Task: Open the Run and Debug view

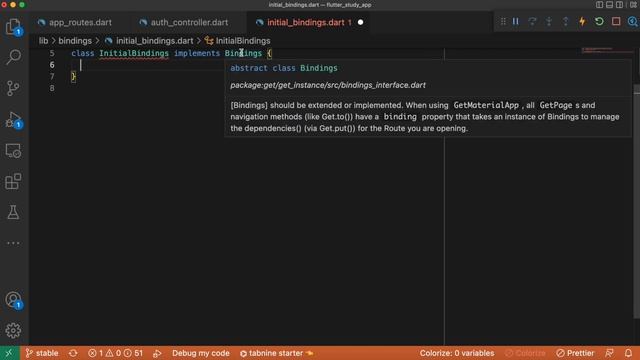Action: tap(13, 120)
